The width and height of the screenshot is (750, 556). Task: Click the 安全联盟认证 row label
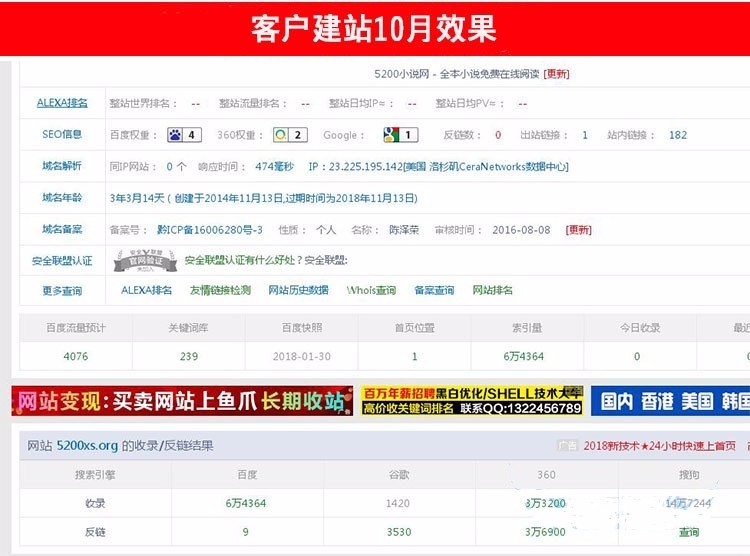[62, 261]
